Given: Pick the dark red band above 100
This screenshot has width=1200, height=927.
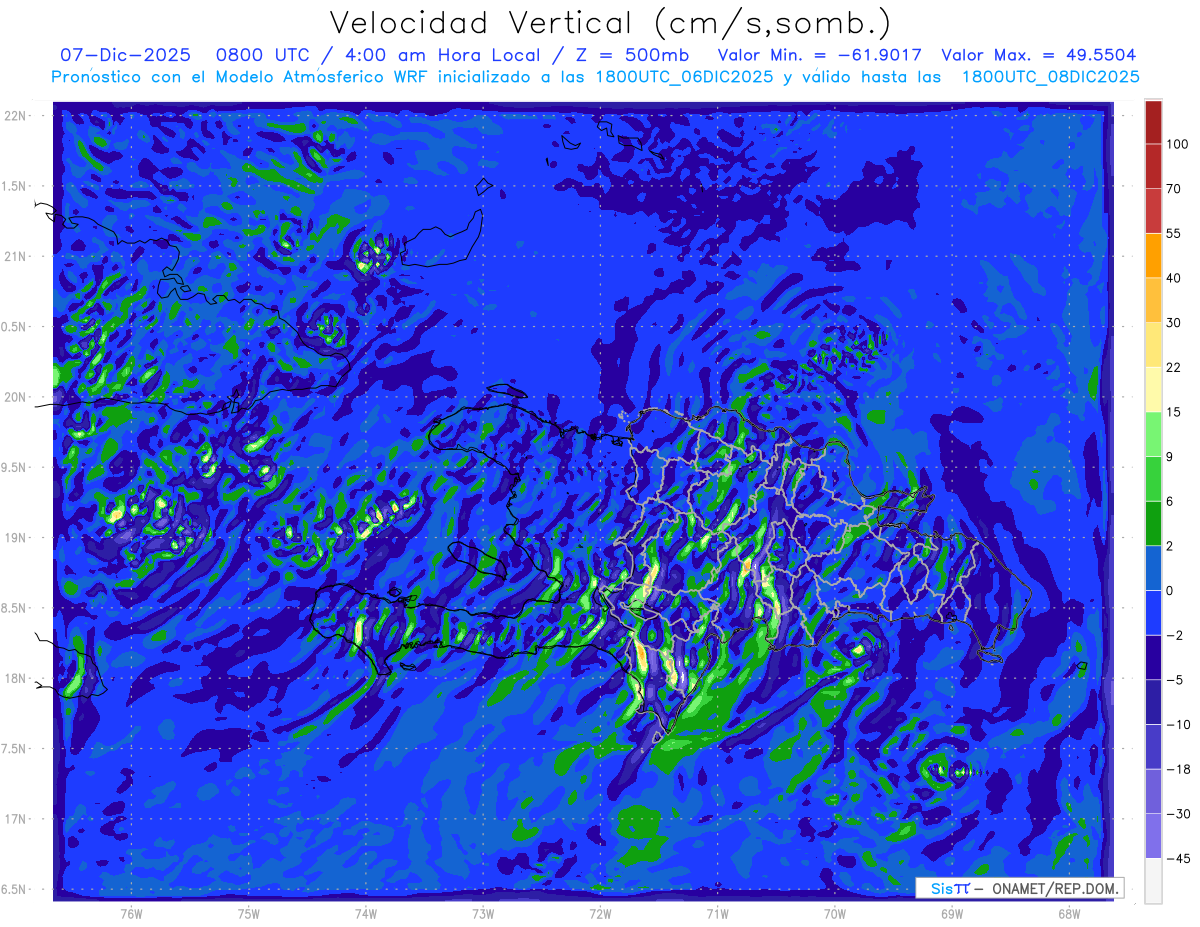Looking at the screenshot, I should point(1153,122).
